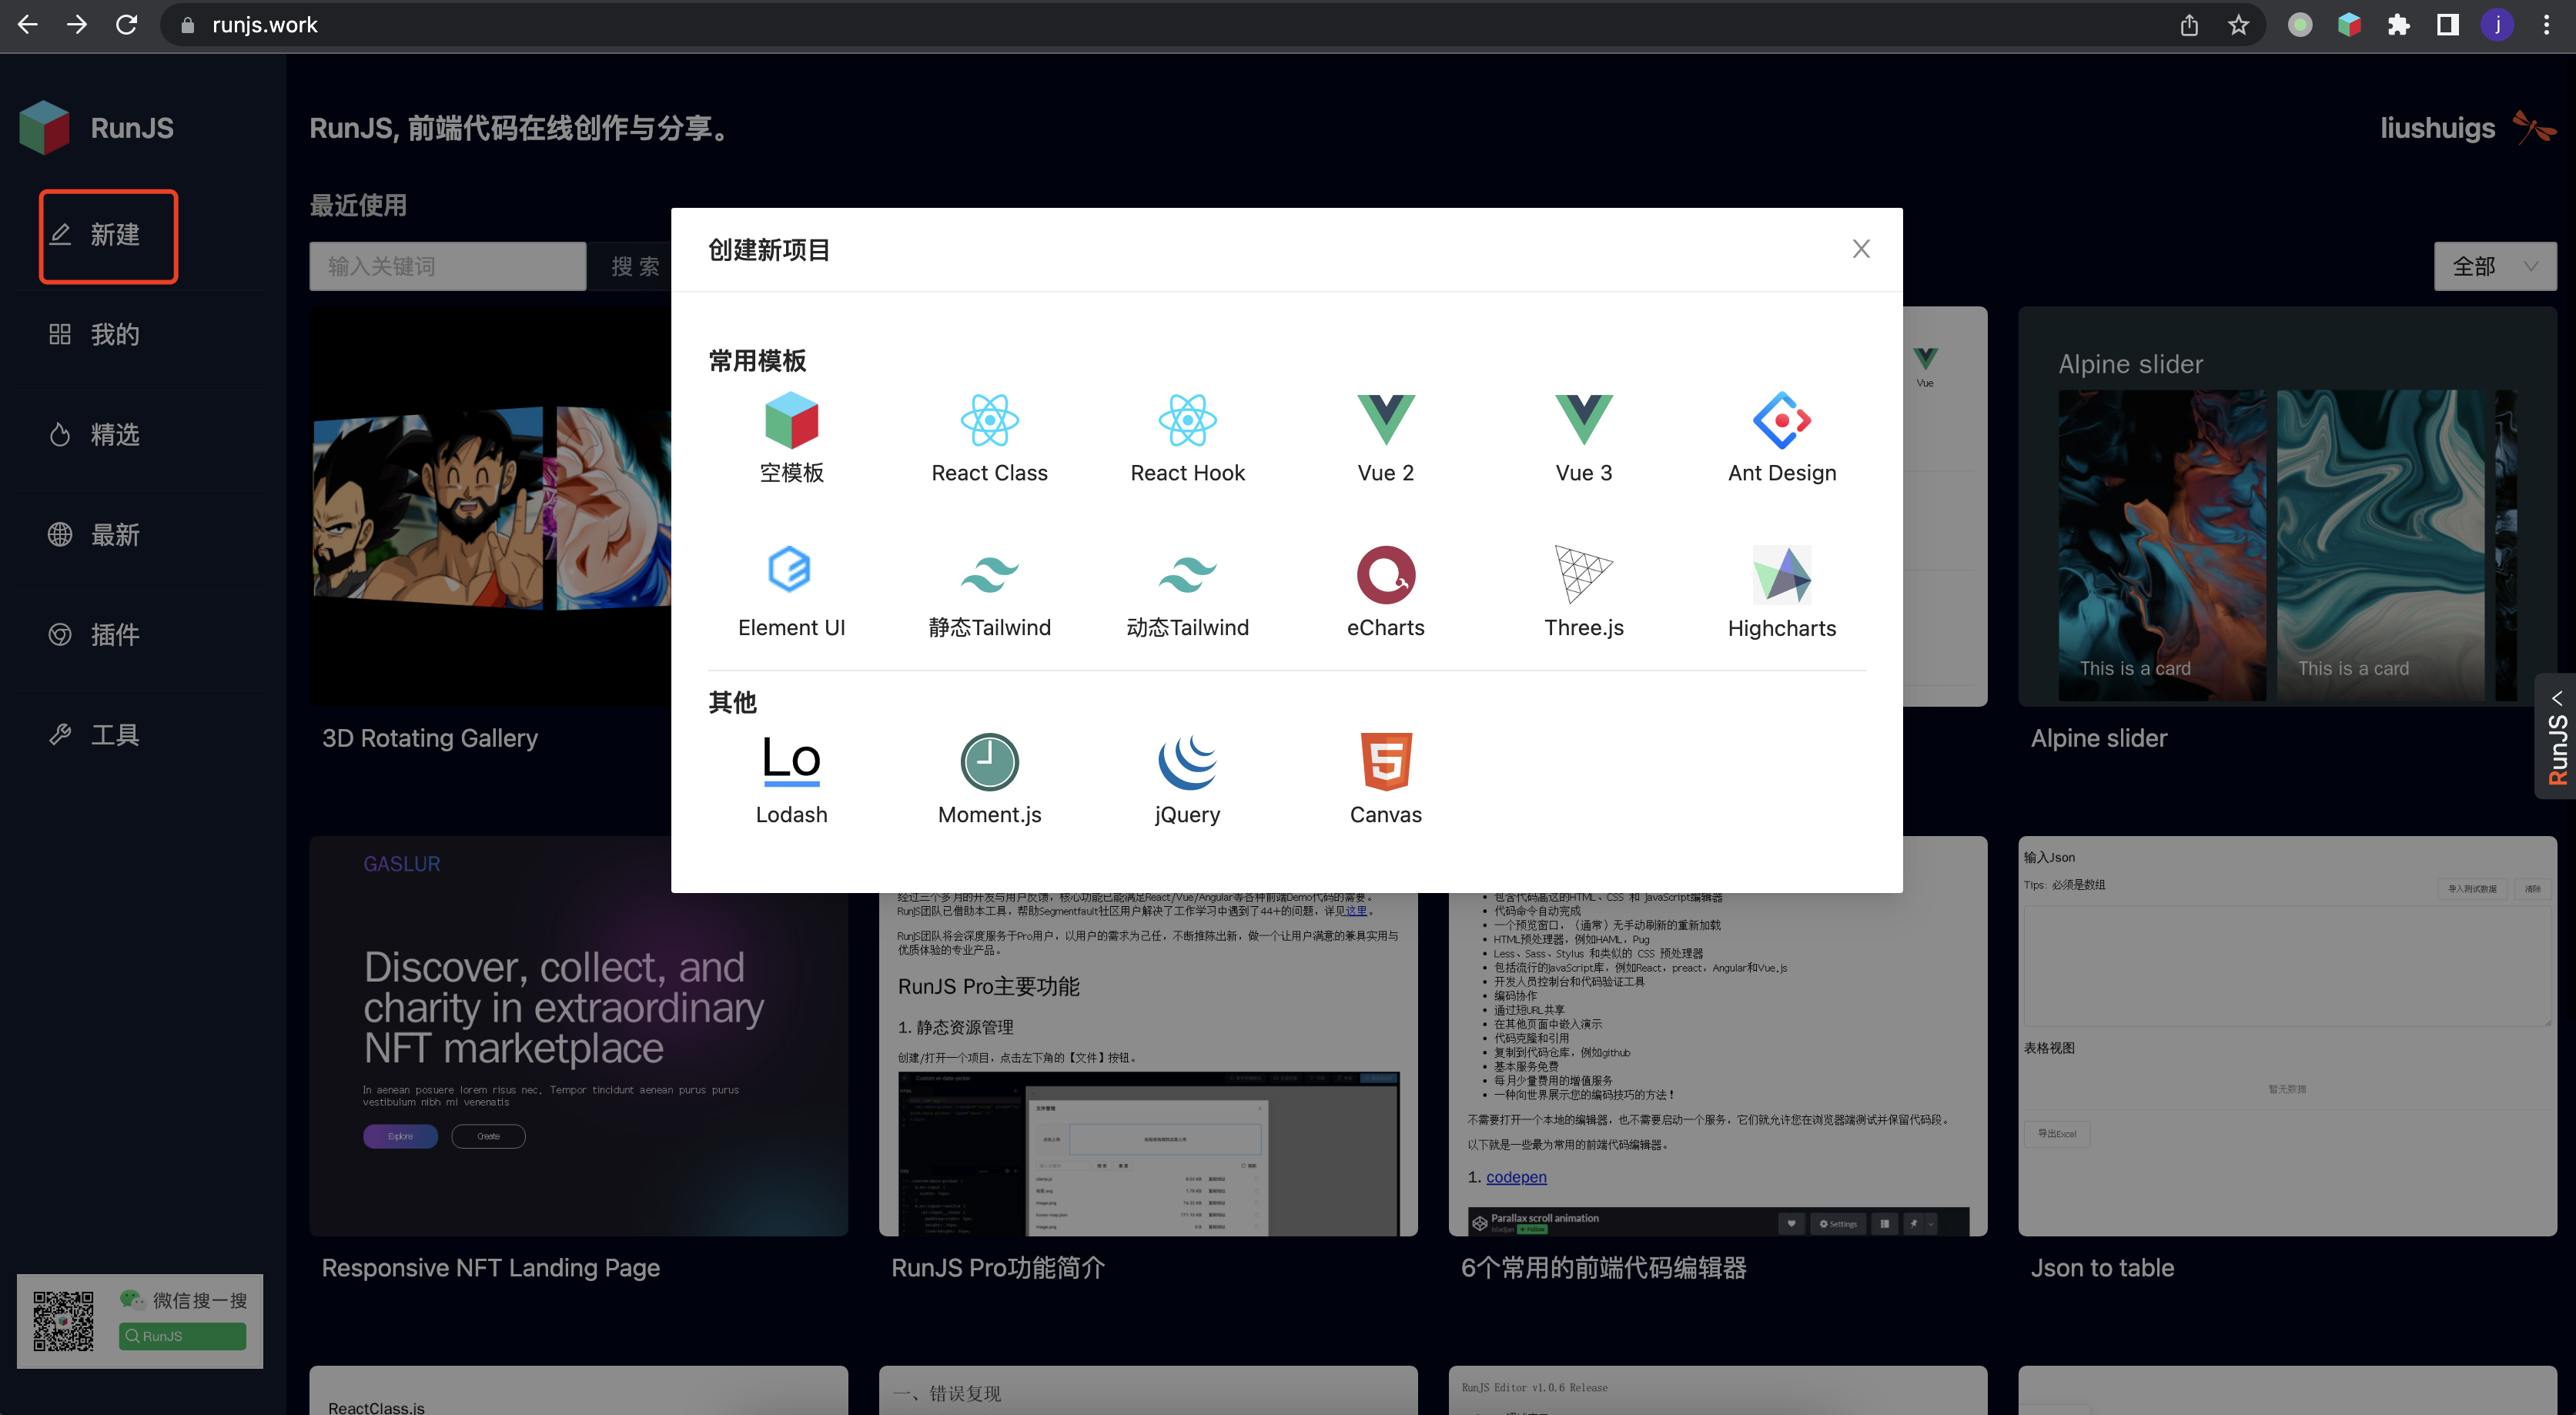Expand the RunJS side tab on right edge
The width and height of the screenshot is (2576, 1415).
point(2556,736)
